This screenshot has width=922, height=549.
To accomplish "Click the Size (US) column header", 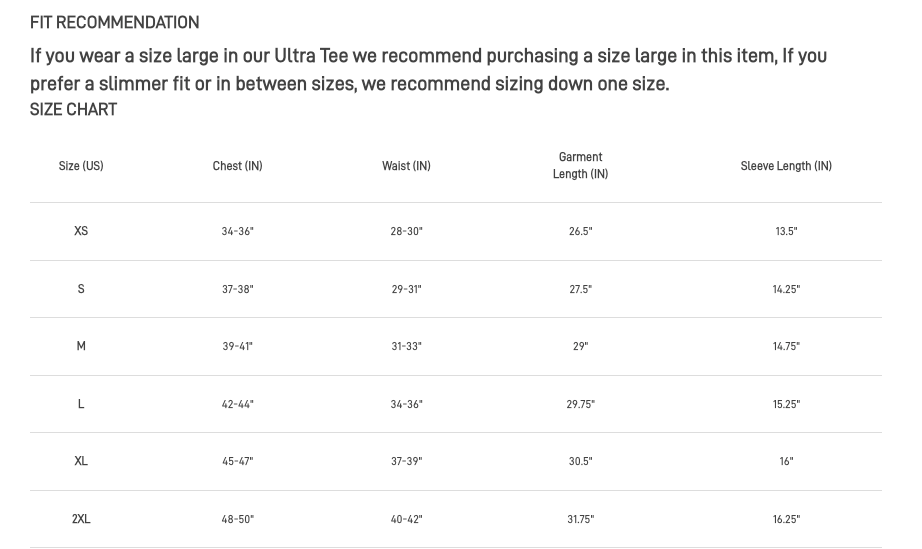I will 81,166.
